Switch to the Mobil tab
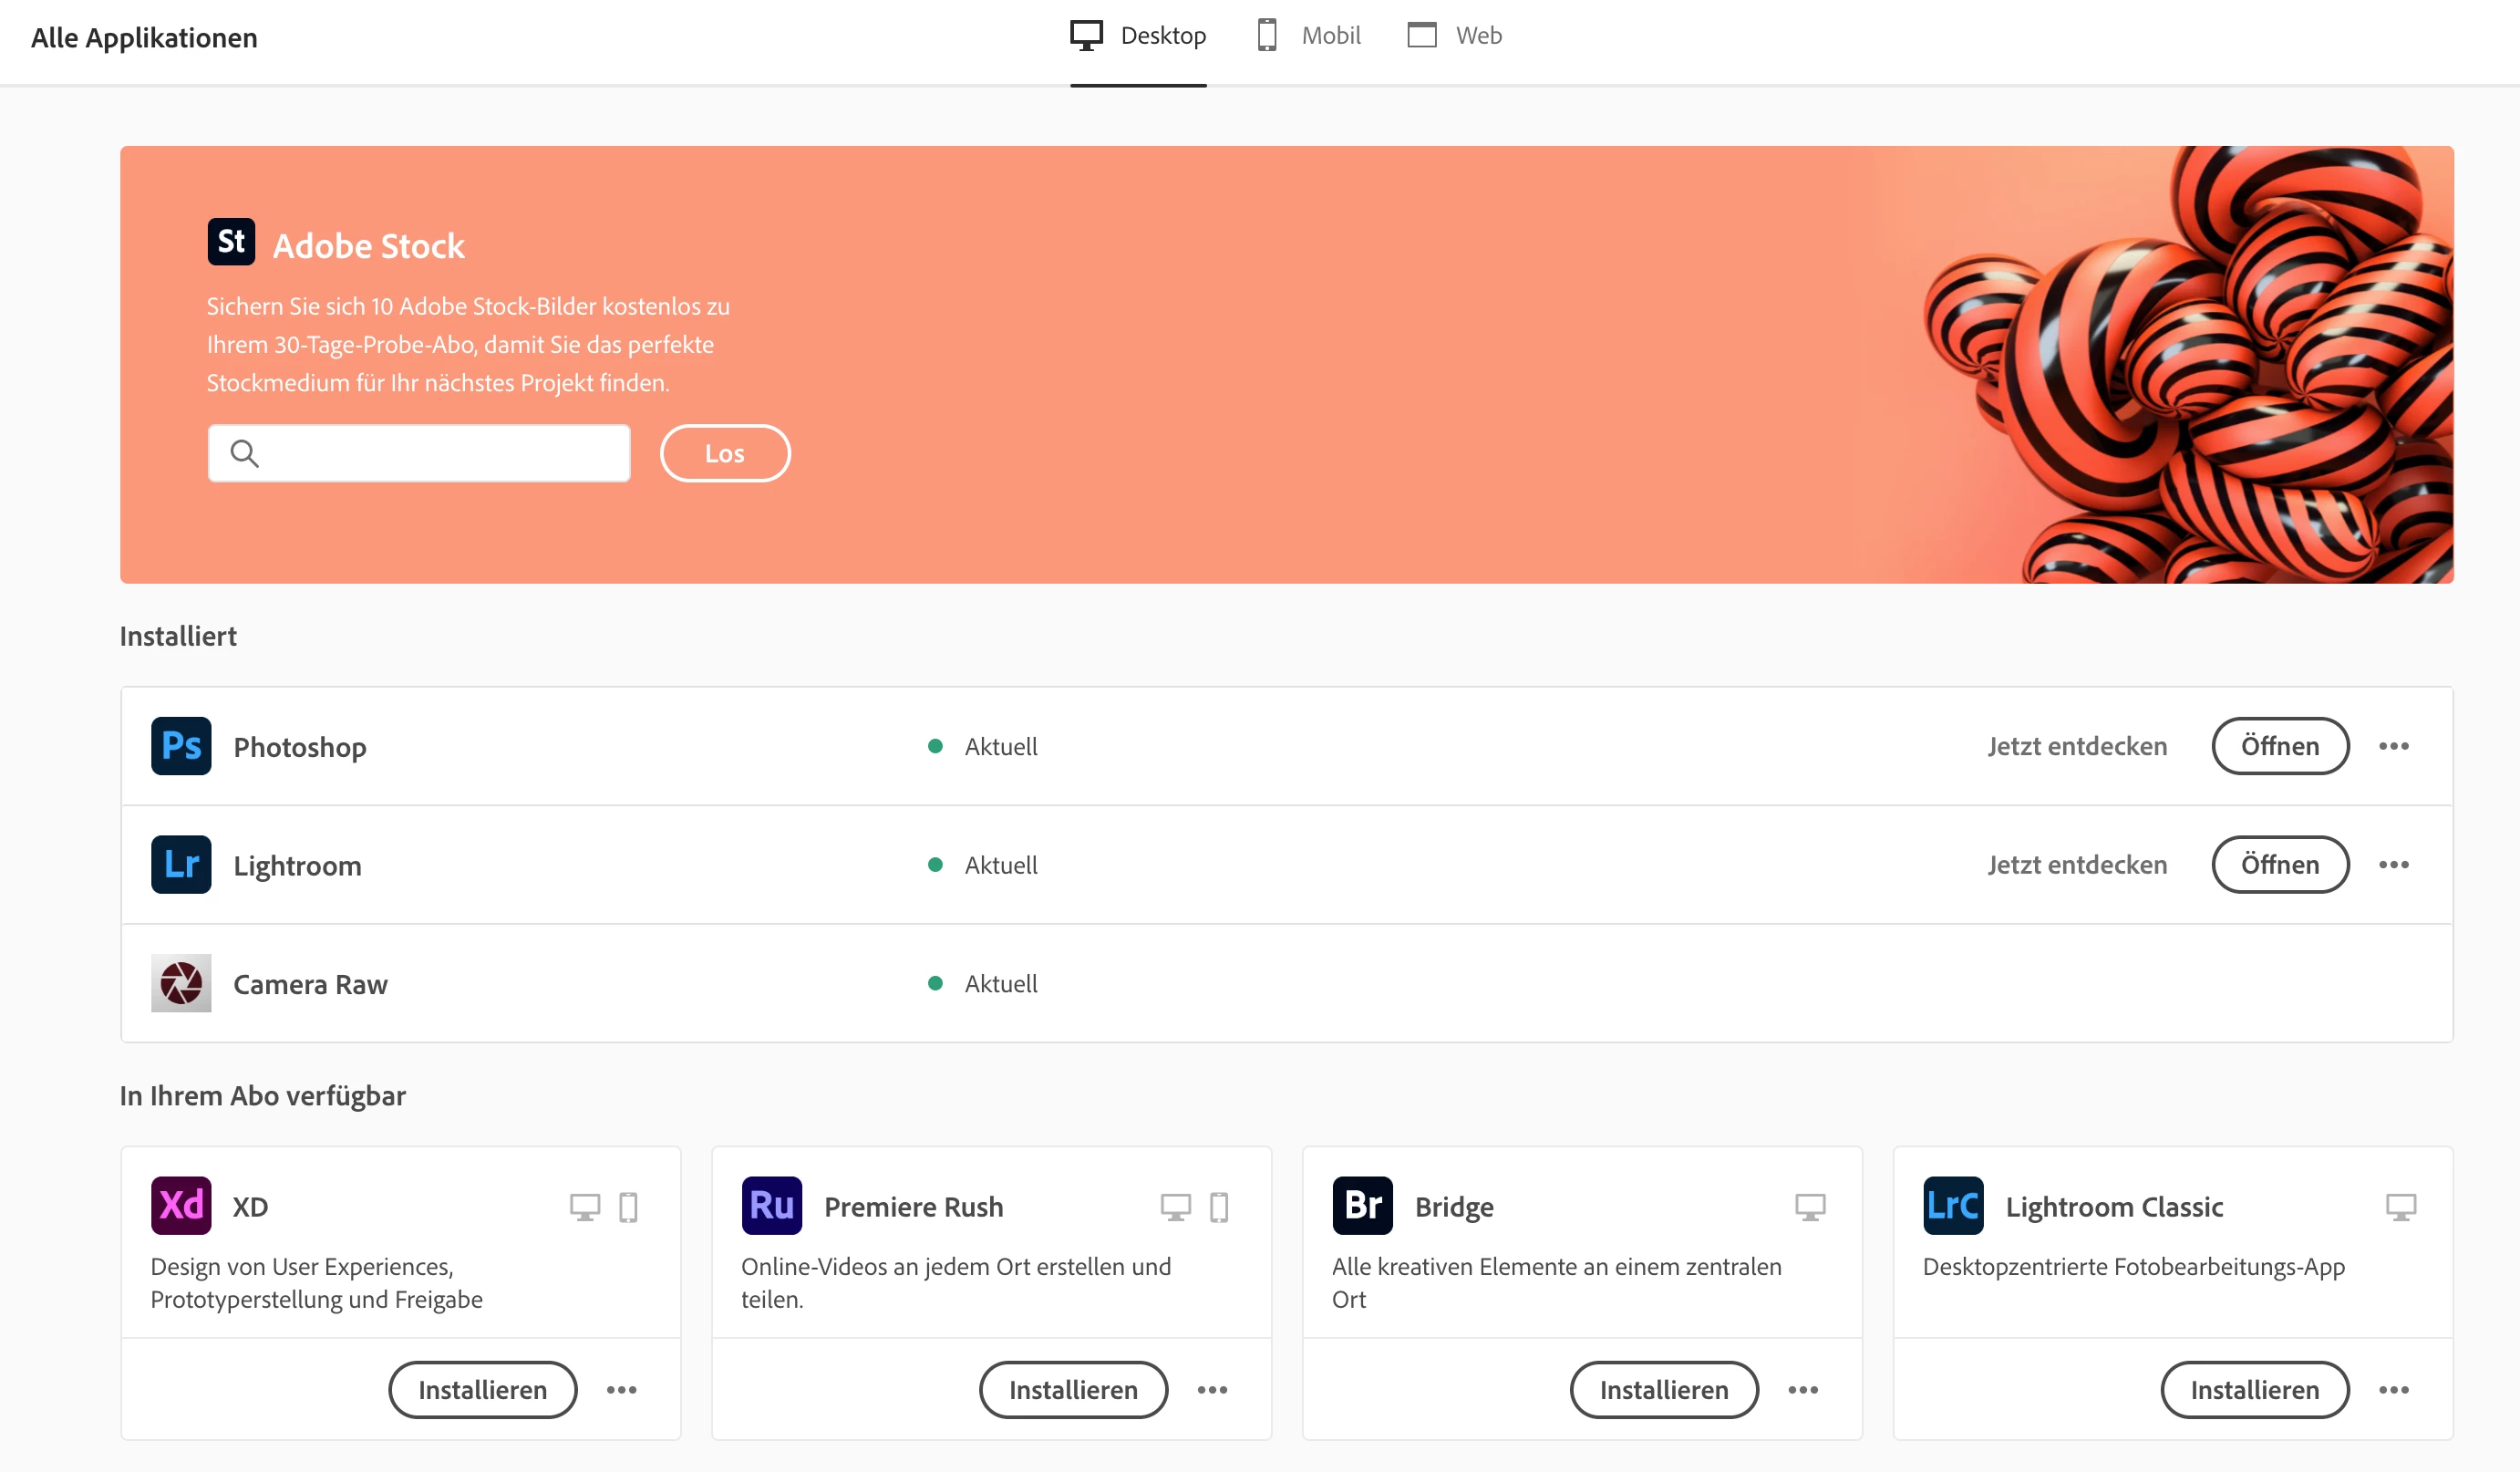The width and height of the screenshot is (2520, 1472). tap(1309, 36)
